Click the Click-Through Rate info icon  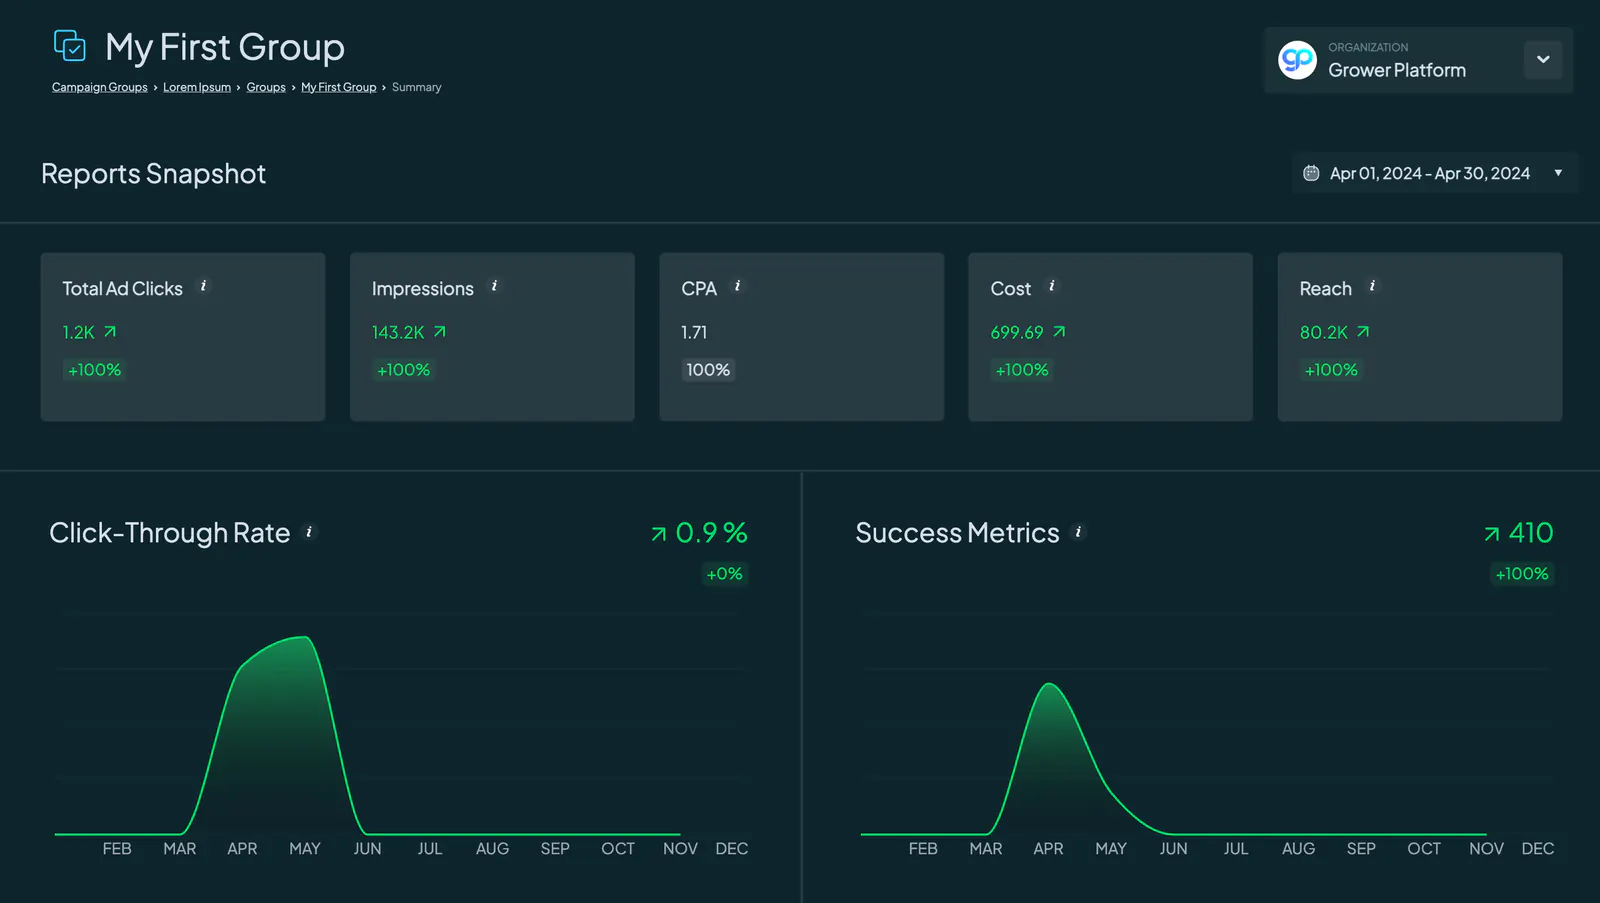(x=309, y=532)
